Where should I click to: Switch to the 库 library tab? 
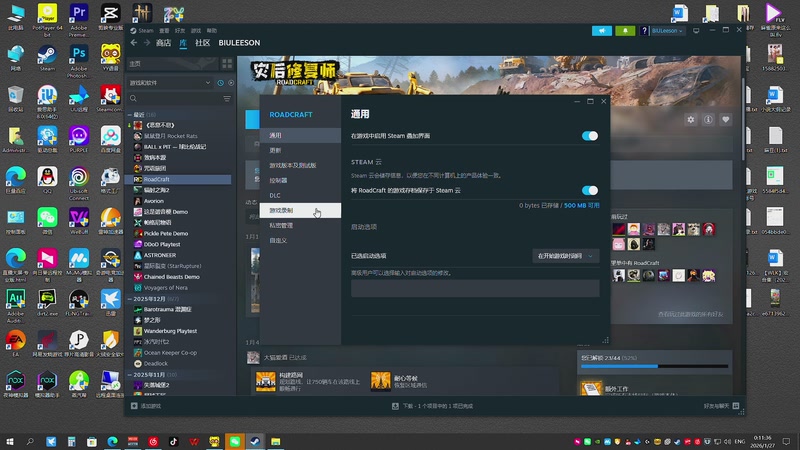point(183,43)
